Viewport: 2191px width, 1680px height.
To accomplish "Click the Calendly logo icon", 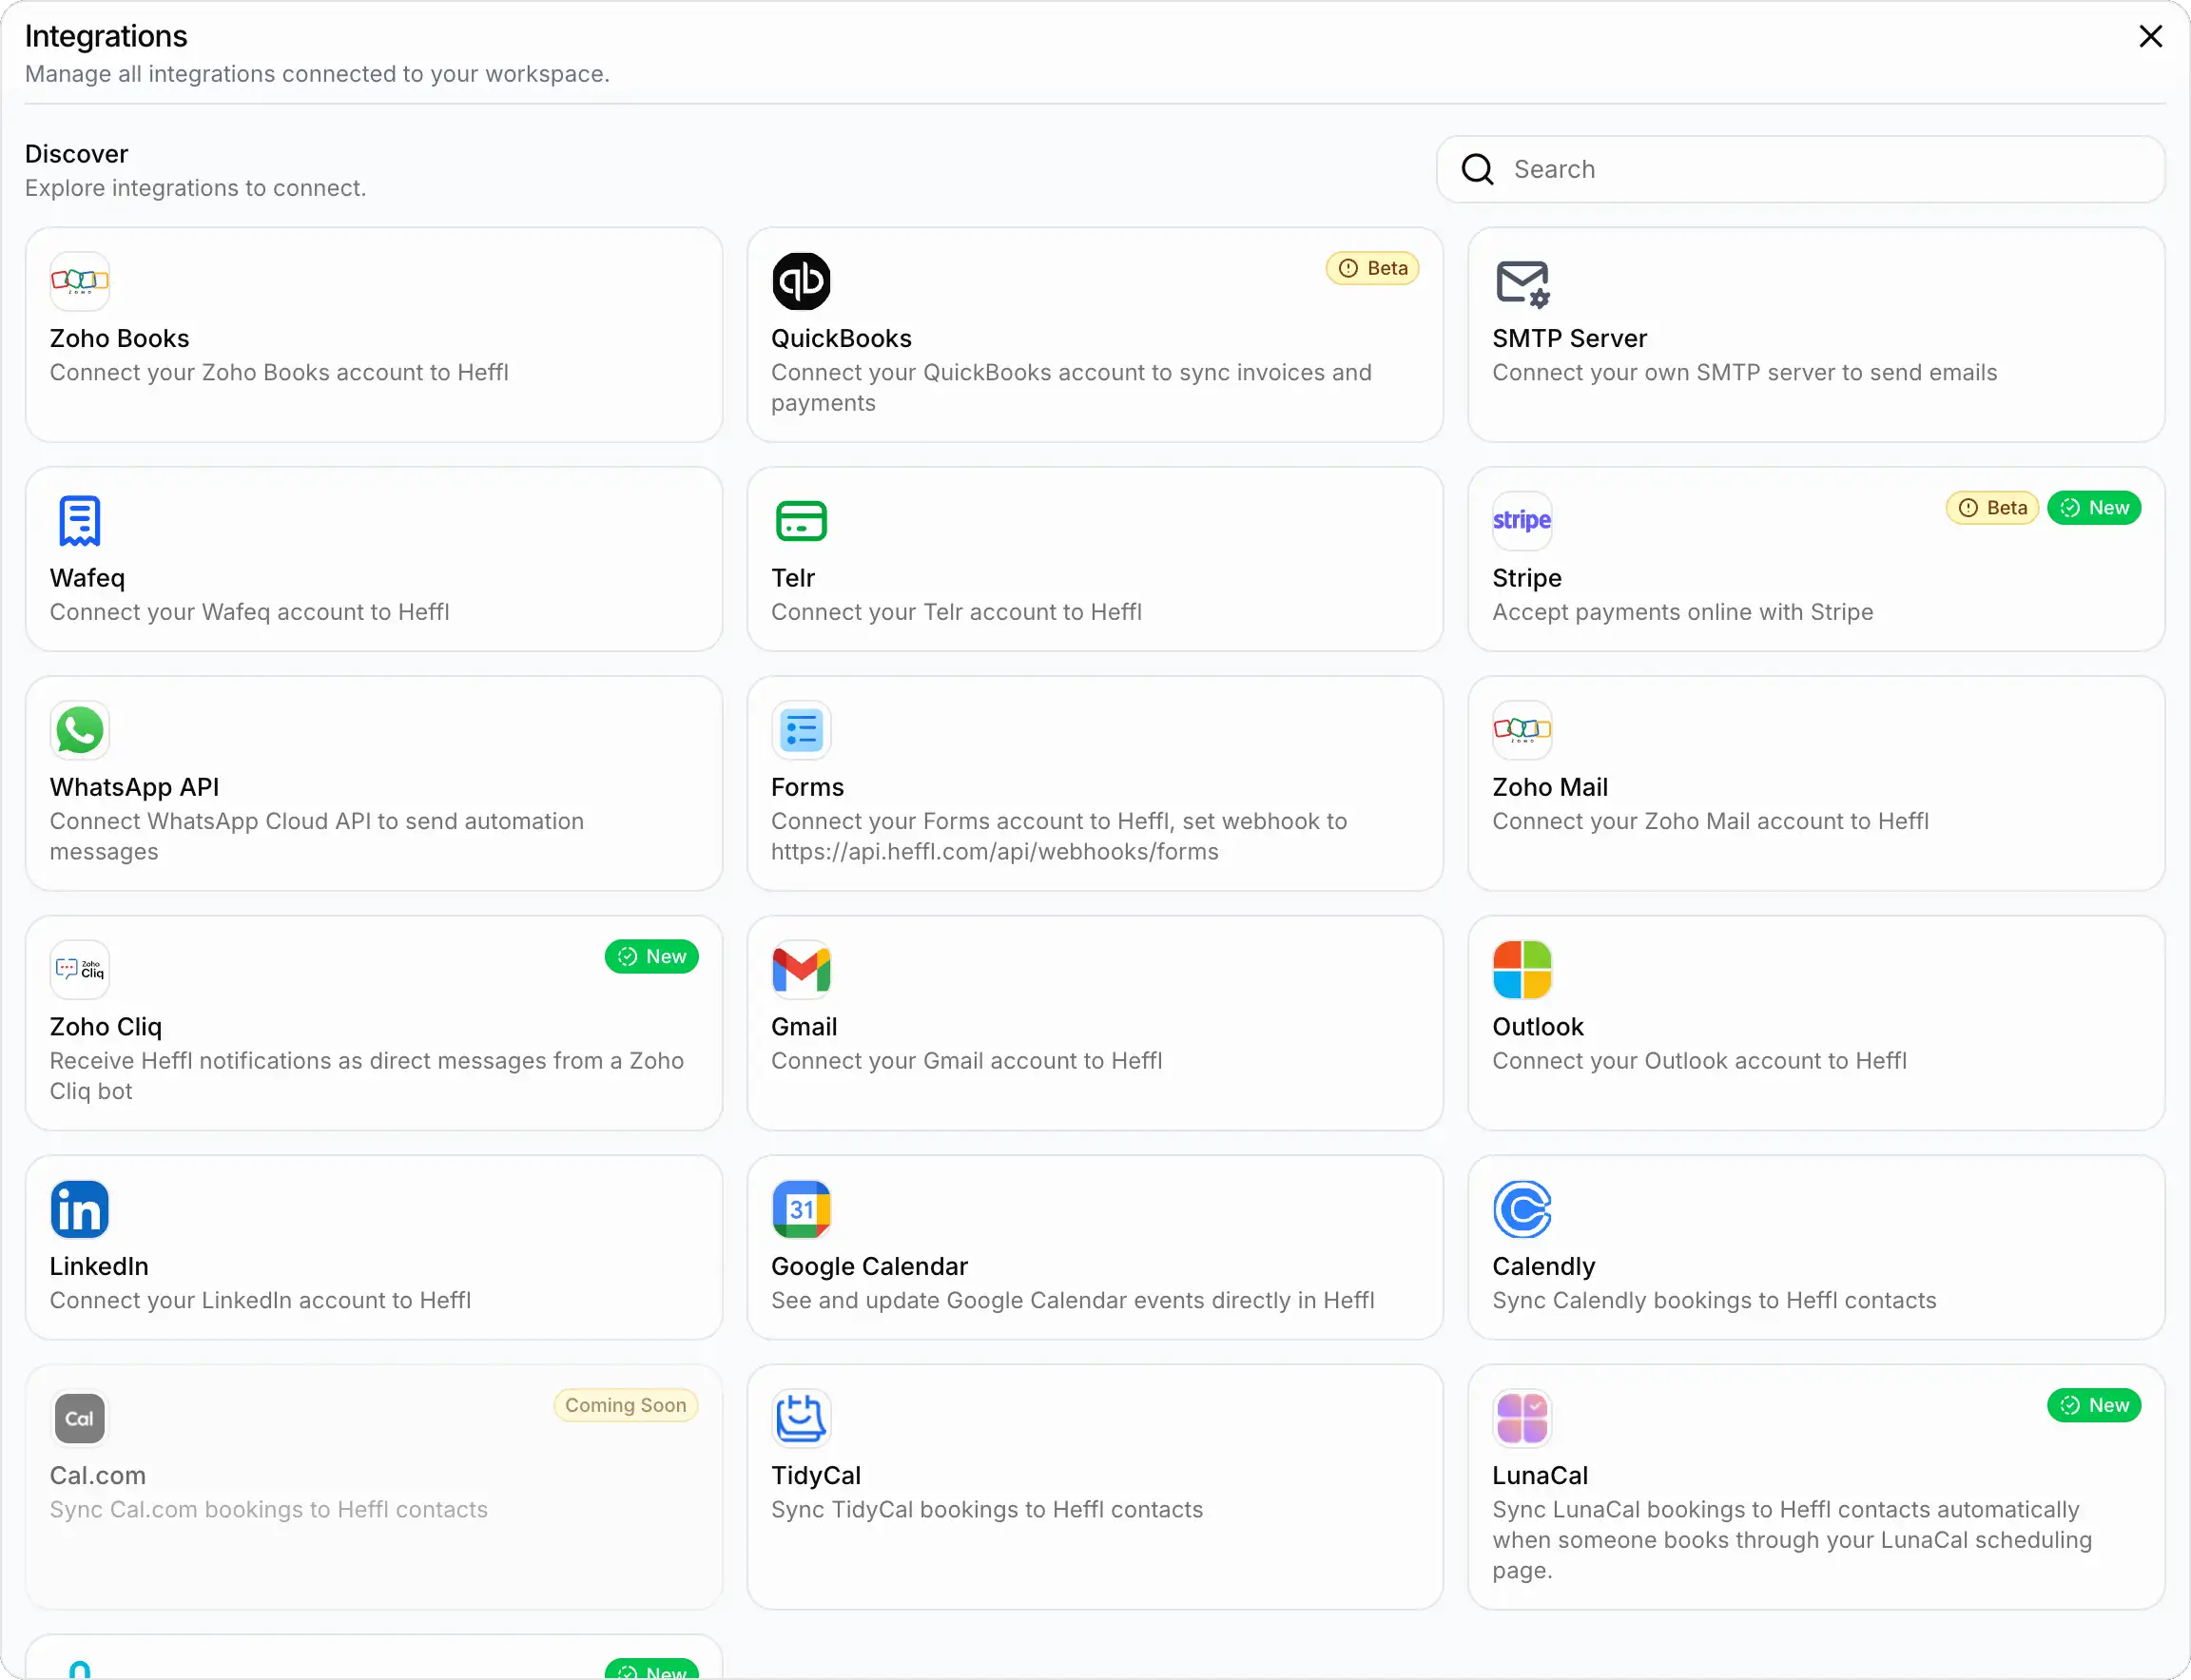I will (1522, 1209).
